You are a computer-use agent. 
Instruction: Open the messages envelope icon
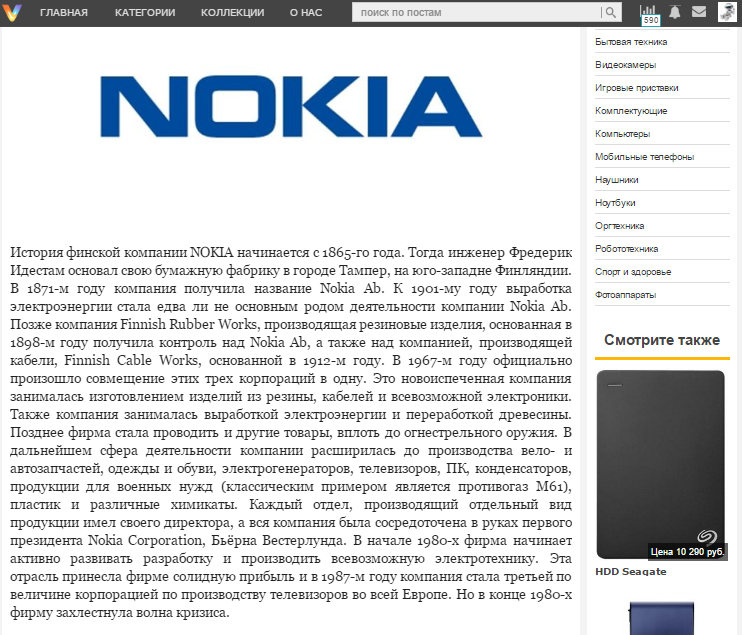pyautogui.click(x=698, y=12)
